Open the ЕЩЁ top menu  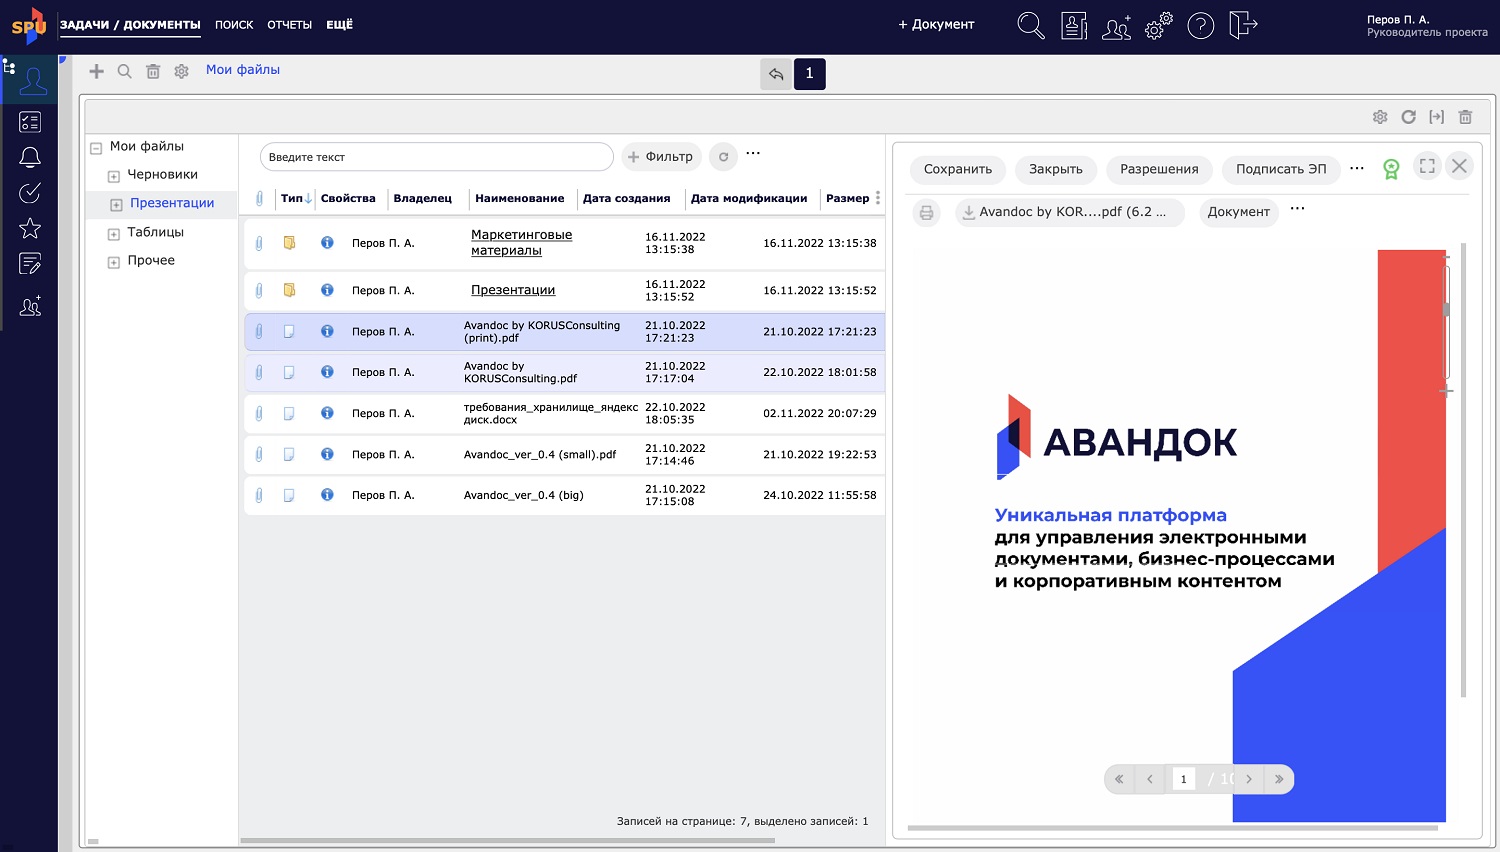(339, 25)
